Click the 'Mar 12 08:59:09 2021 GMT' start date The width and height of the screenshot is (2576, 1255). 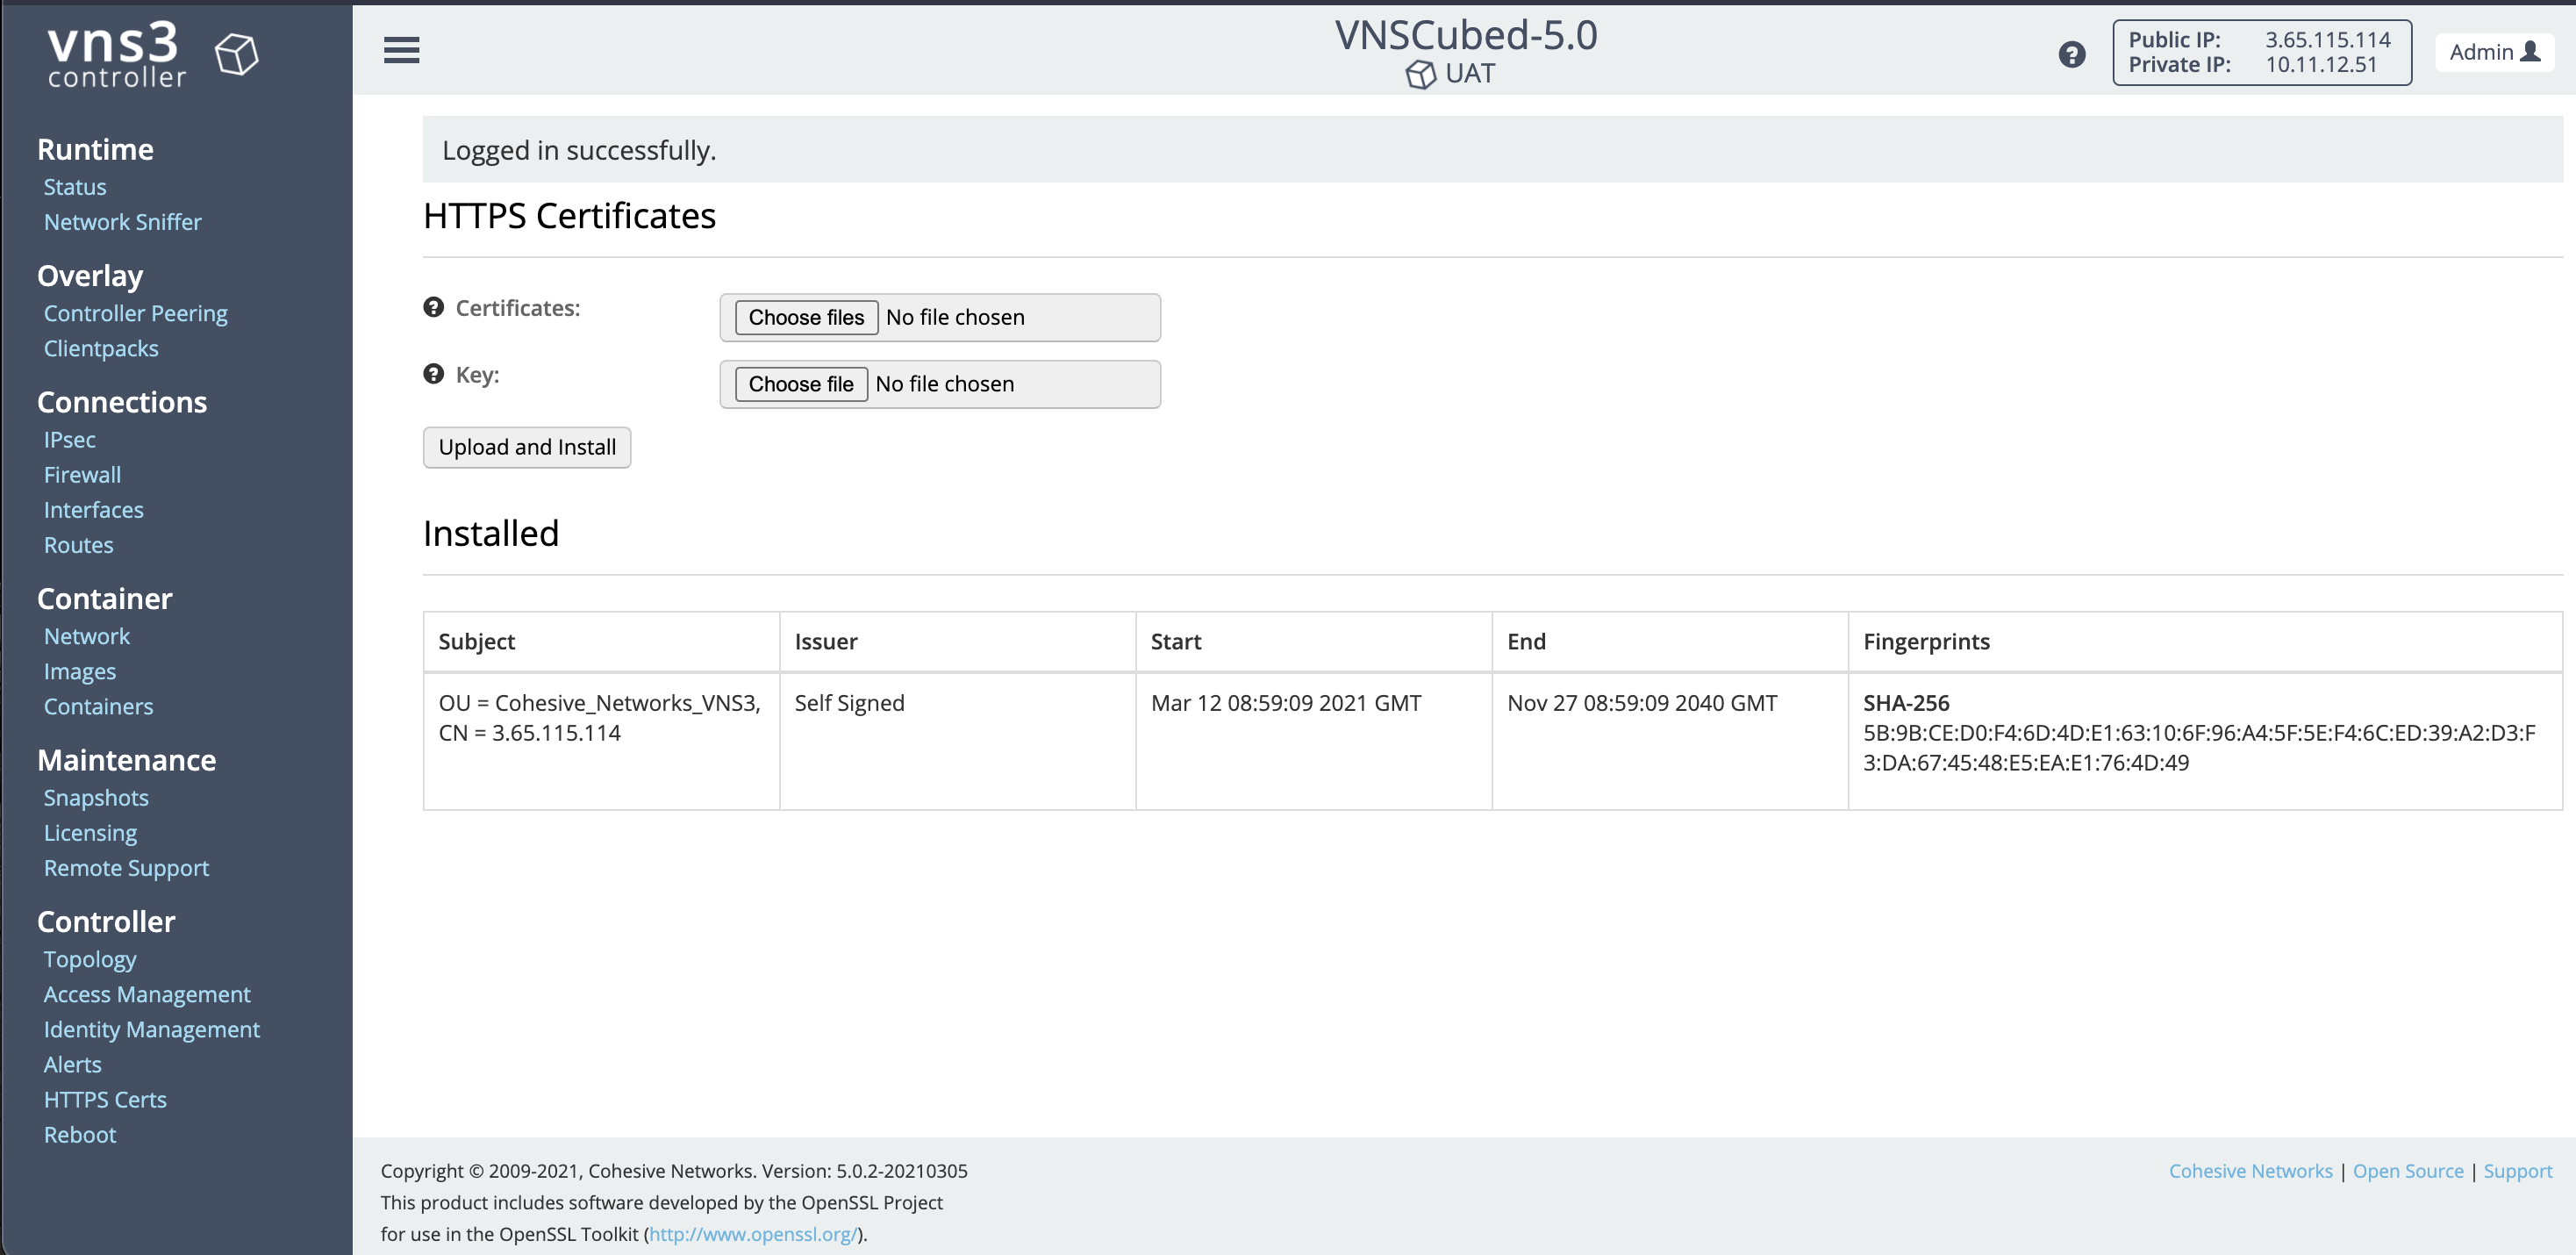(1285, 703)
